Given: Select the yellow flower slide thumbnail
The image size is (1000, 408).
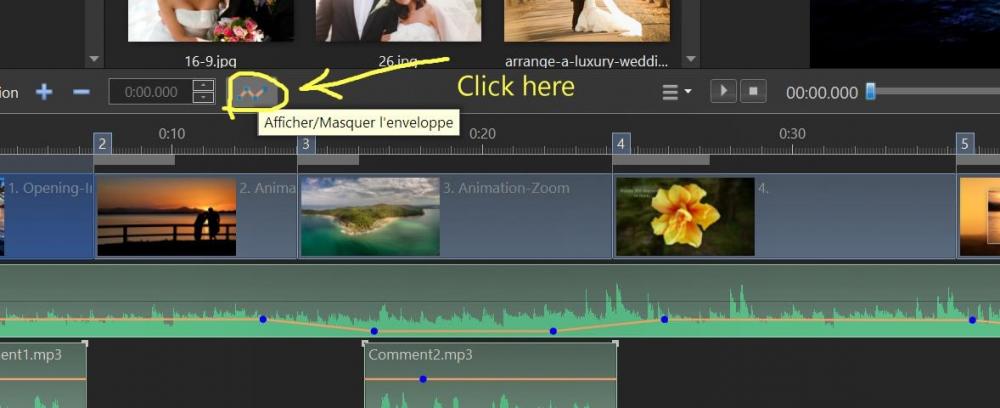Looking at the screenshot, I should (685, 217).
